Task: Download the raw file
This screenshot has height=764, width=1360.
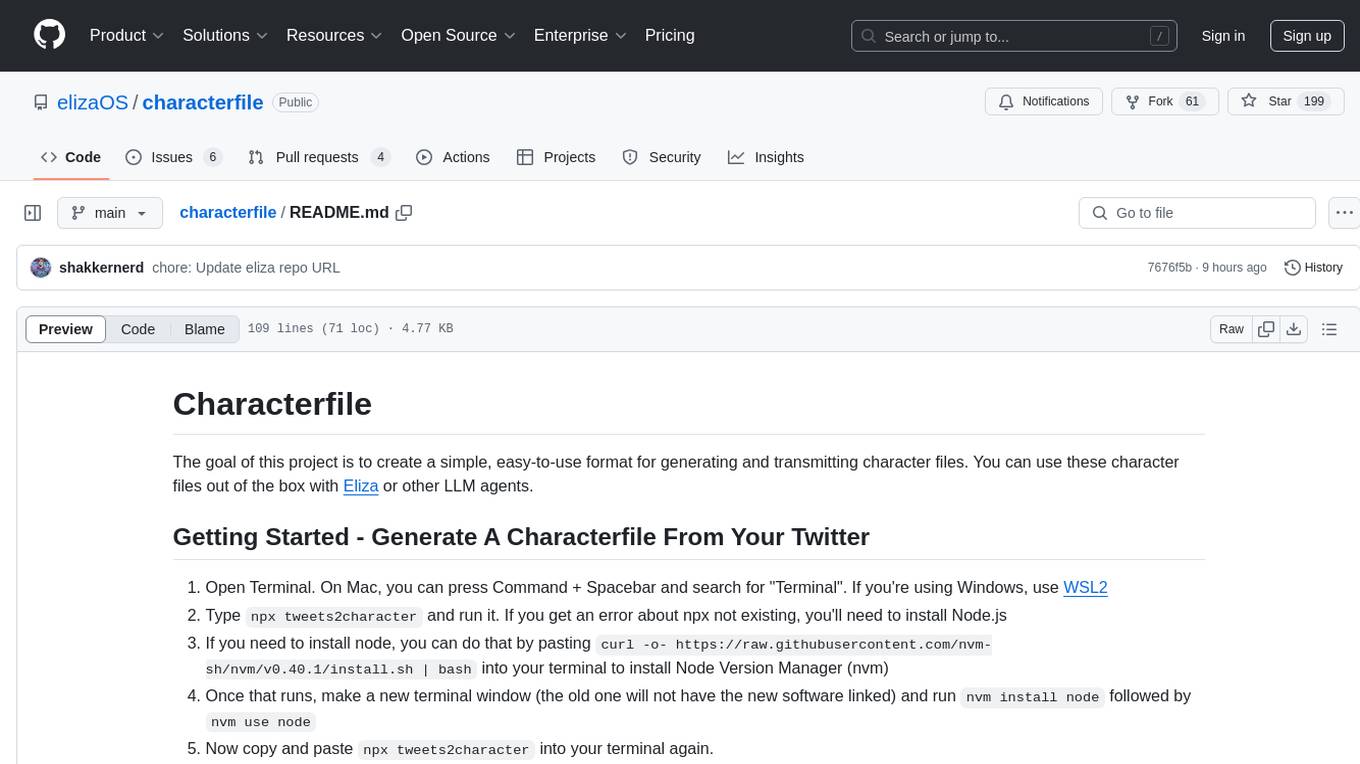Action: [x=1293, y=329]
